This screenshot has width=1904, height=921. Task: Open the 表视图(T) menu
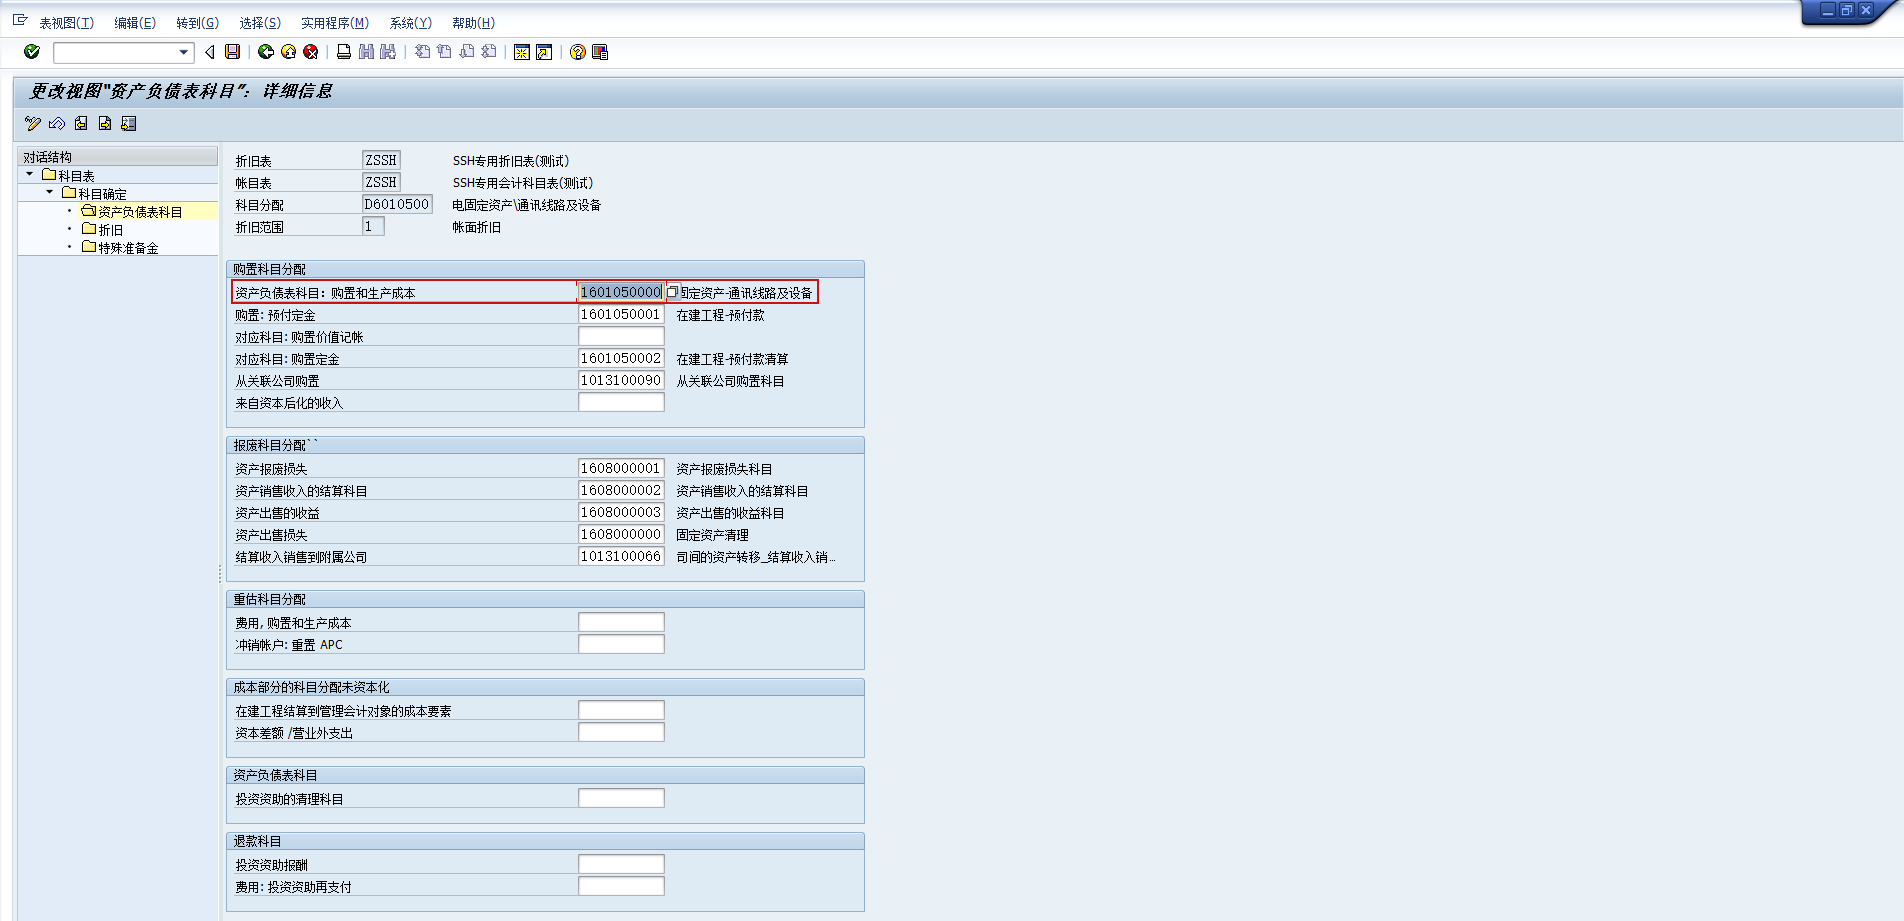(66, 23)
